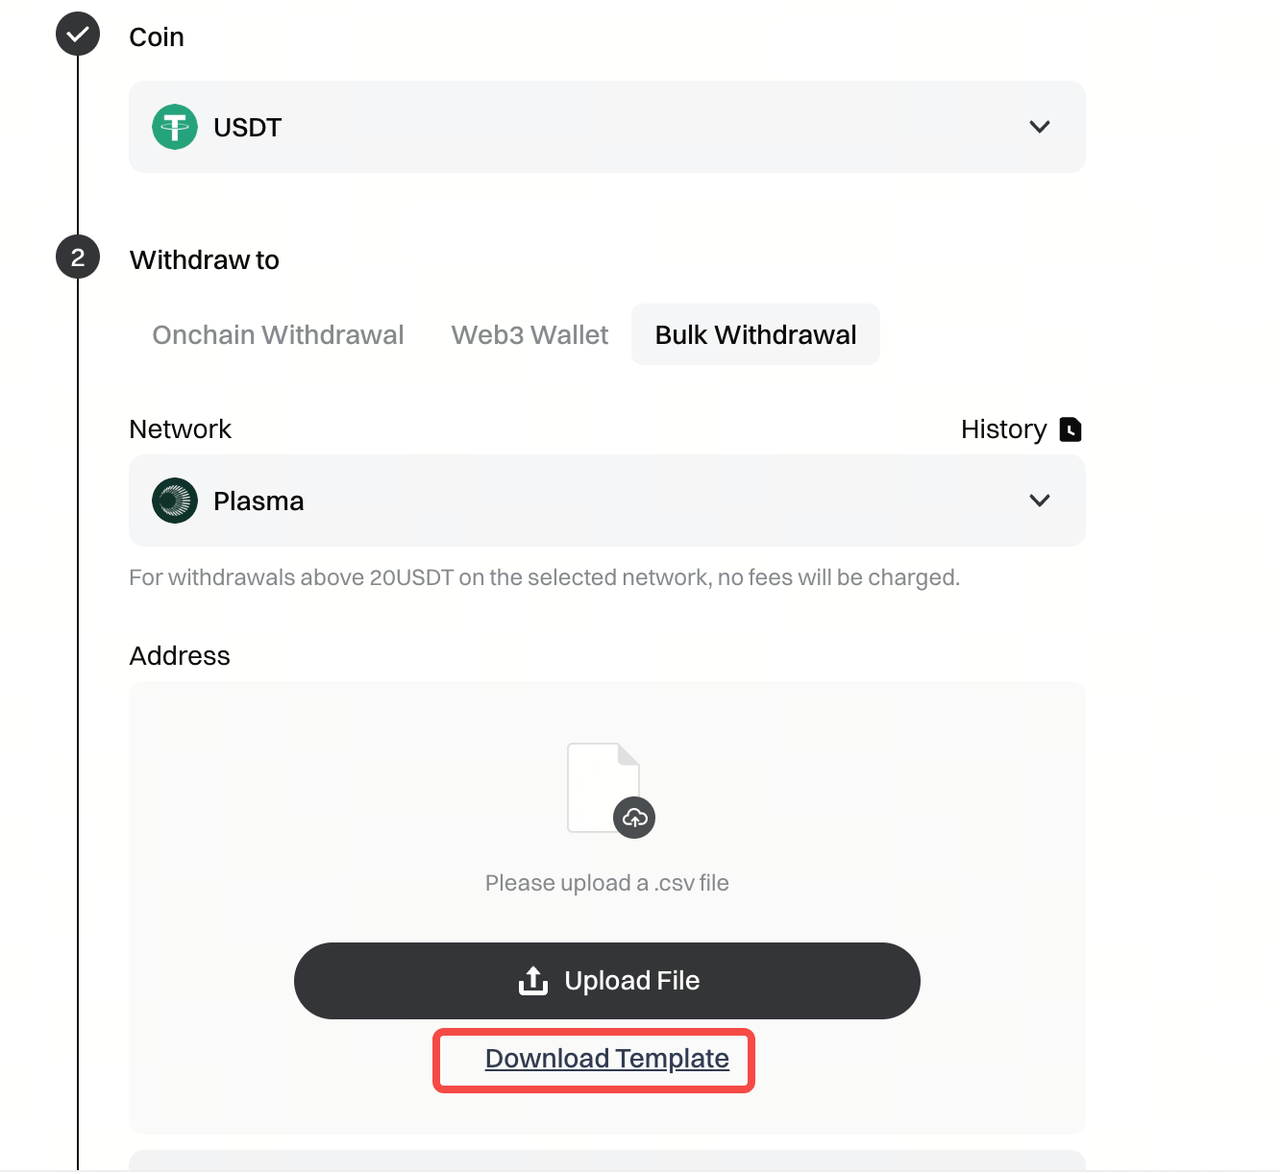Click the upload arrow icon in button
This screenshot has height=1174, width=1280.
(533, 981)
